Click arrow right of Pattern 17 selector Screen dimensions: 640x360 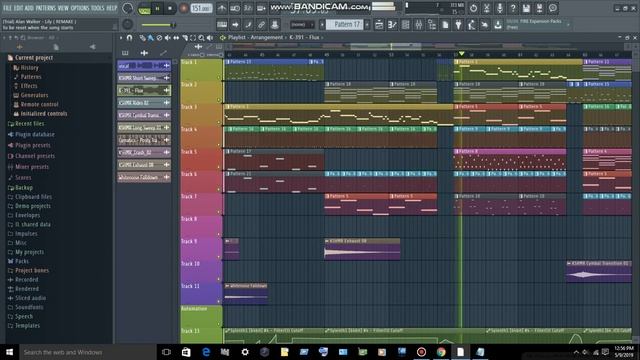pos(367,24)
